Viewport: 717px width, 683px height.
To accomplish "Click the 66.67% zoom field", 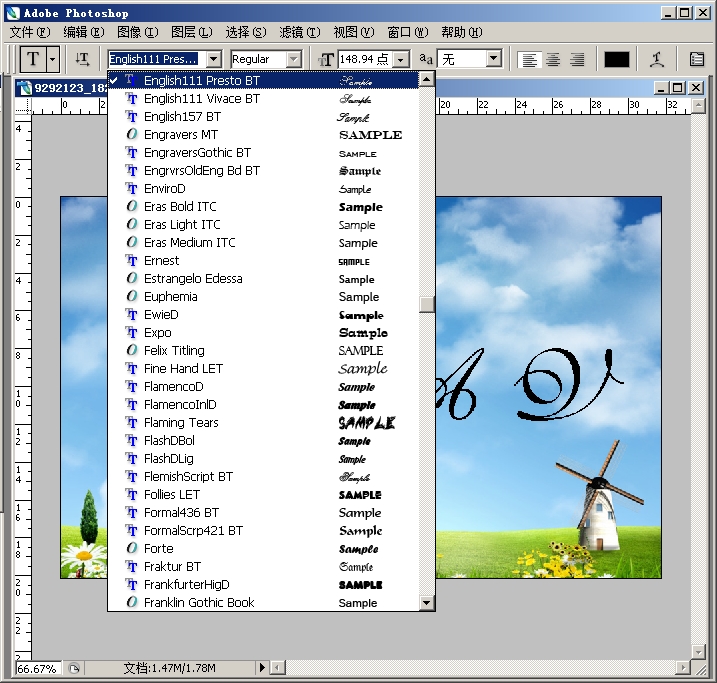I will point(38,668).
